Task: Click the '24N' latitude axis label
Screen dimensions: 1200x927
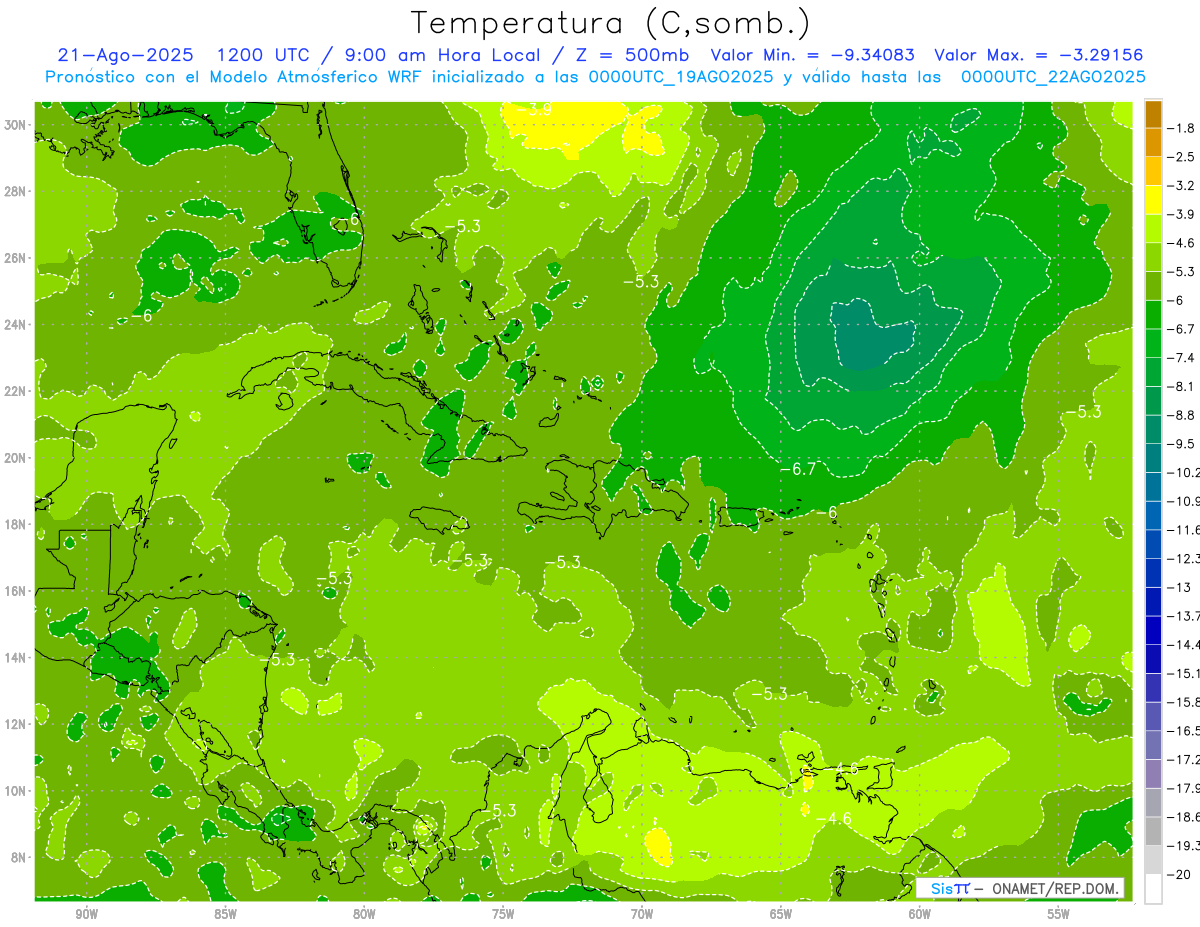Action: pyautogui.click(x=16, y=325)
